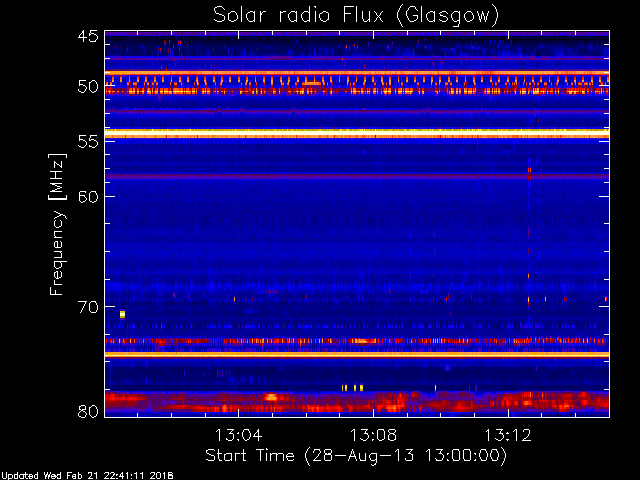The height and width of the screenshot is (480, 640).
Task: Click the 'Updated Wed Feb 21 22:41:11 2018' timestamp
Action: tap(87, 476)
